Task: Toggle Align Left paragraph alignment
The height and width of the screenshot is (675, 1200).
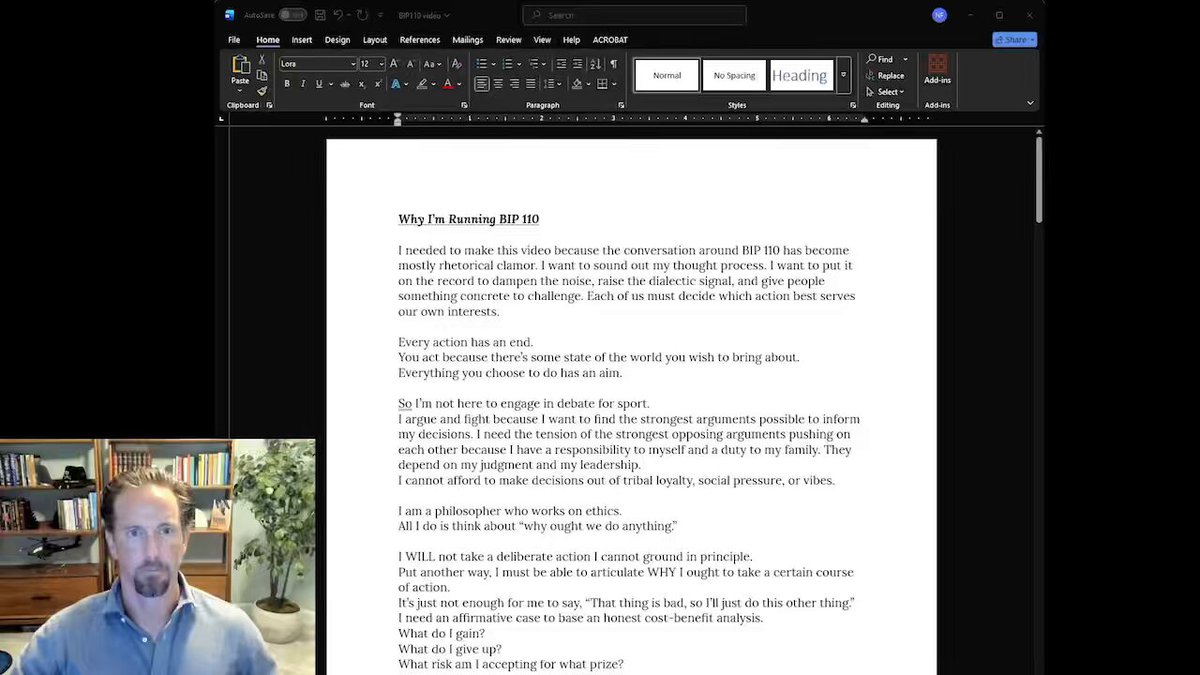Action: coord(482,84)
